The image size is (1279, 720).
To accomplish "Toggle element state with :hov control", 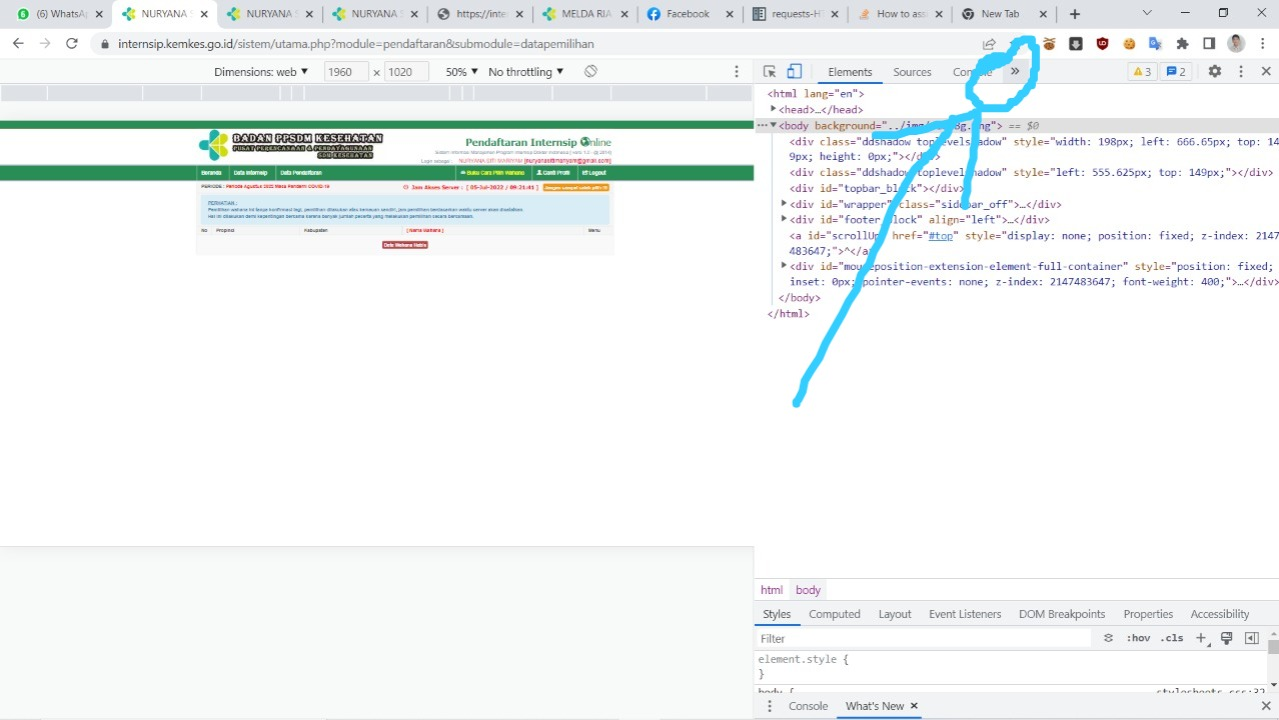I will 1138,638.
